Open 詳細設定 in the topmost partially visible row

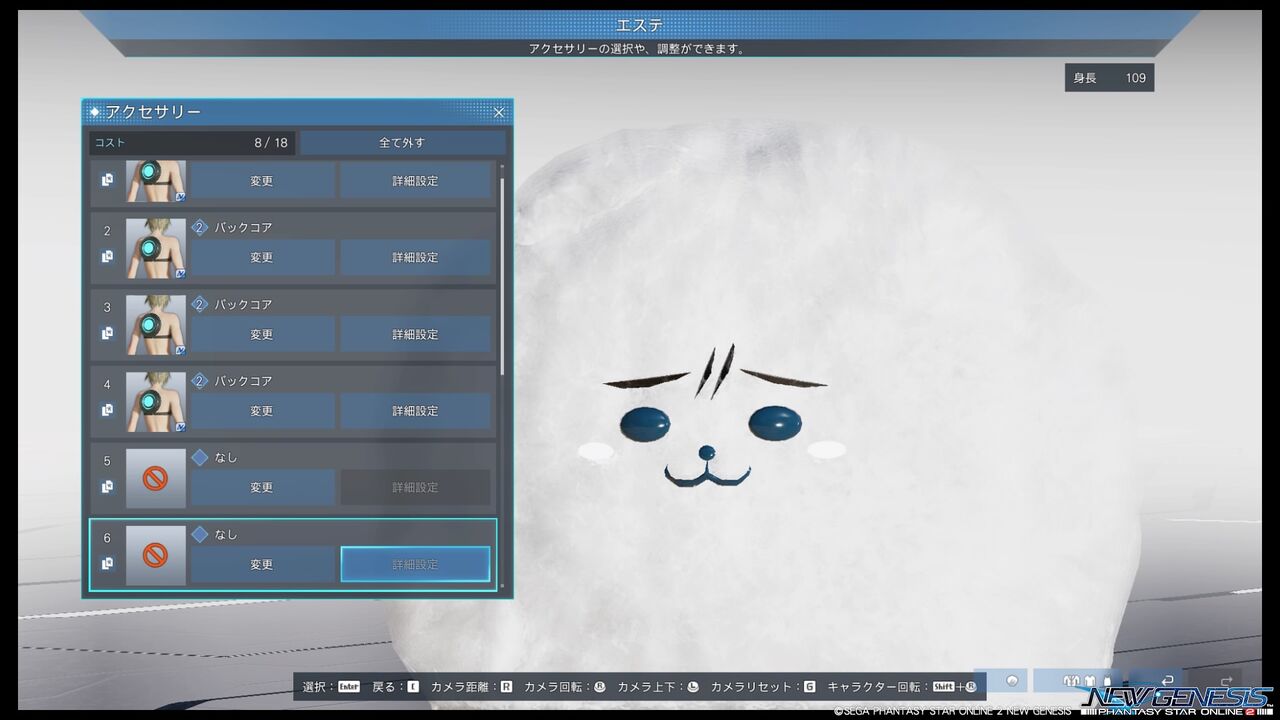[415, 181]
